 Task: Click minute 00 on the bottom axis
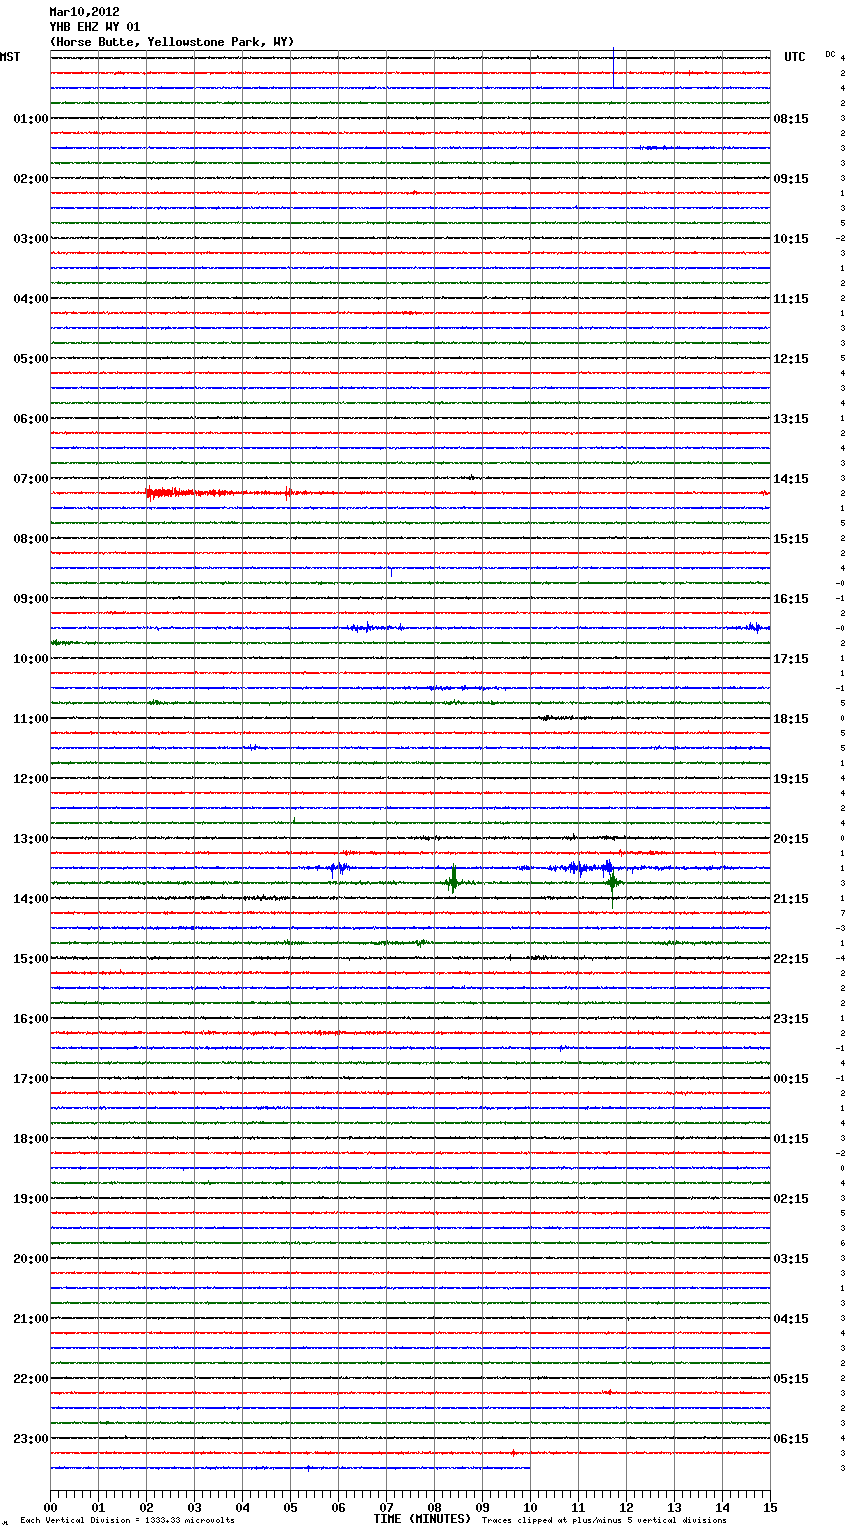tap(50, 1507)
